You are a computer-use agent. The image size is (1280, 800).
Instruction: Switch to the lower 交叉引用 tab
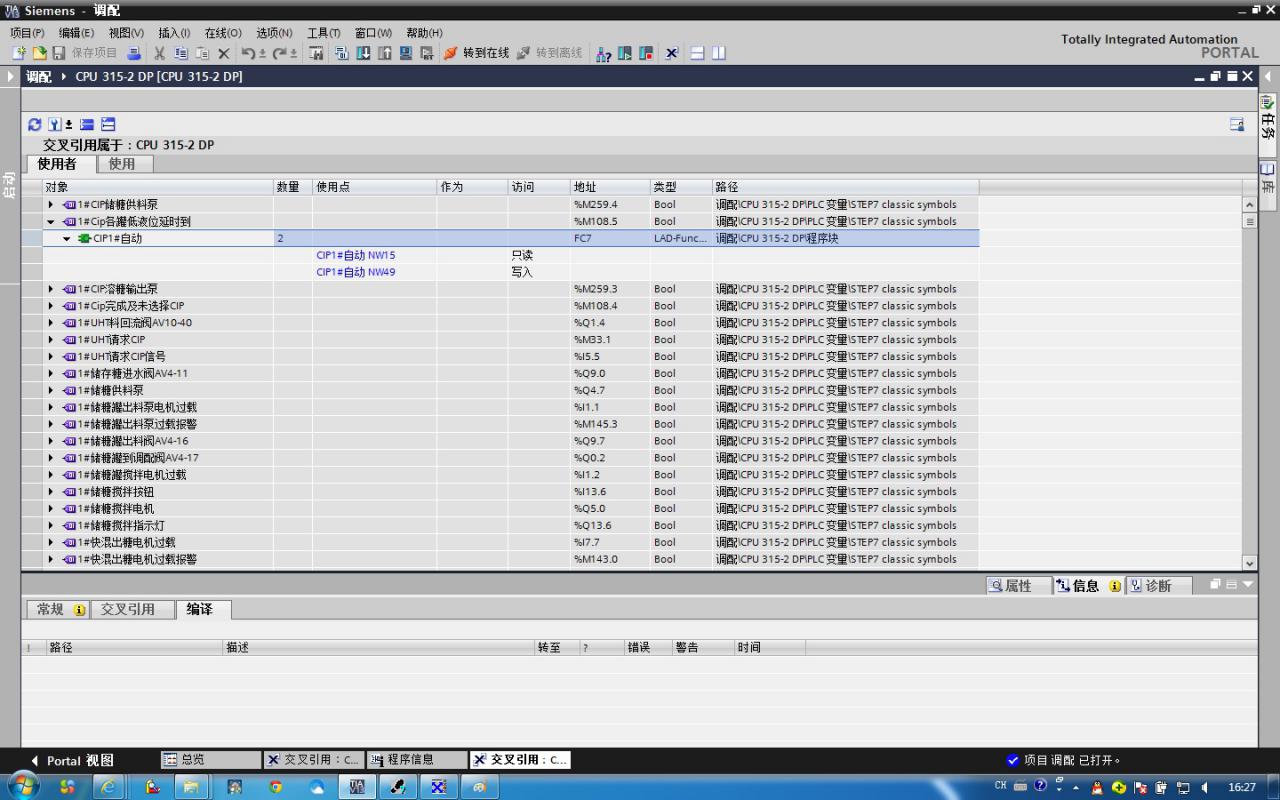tap(132, 609)
